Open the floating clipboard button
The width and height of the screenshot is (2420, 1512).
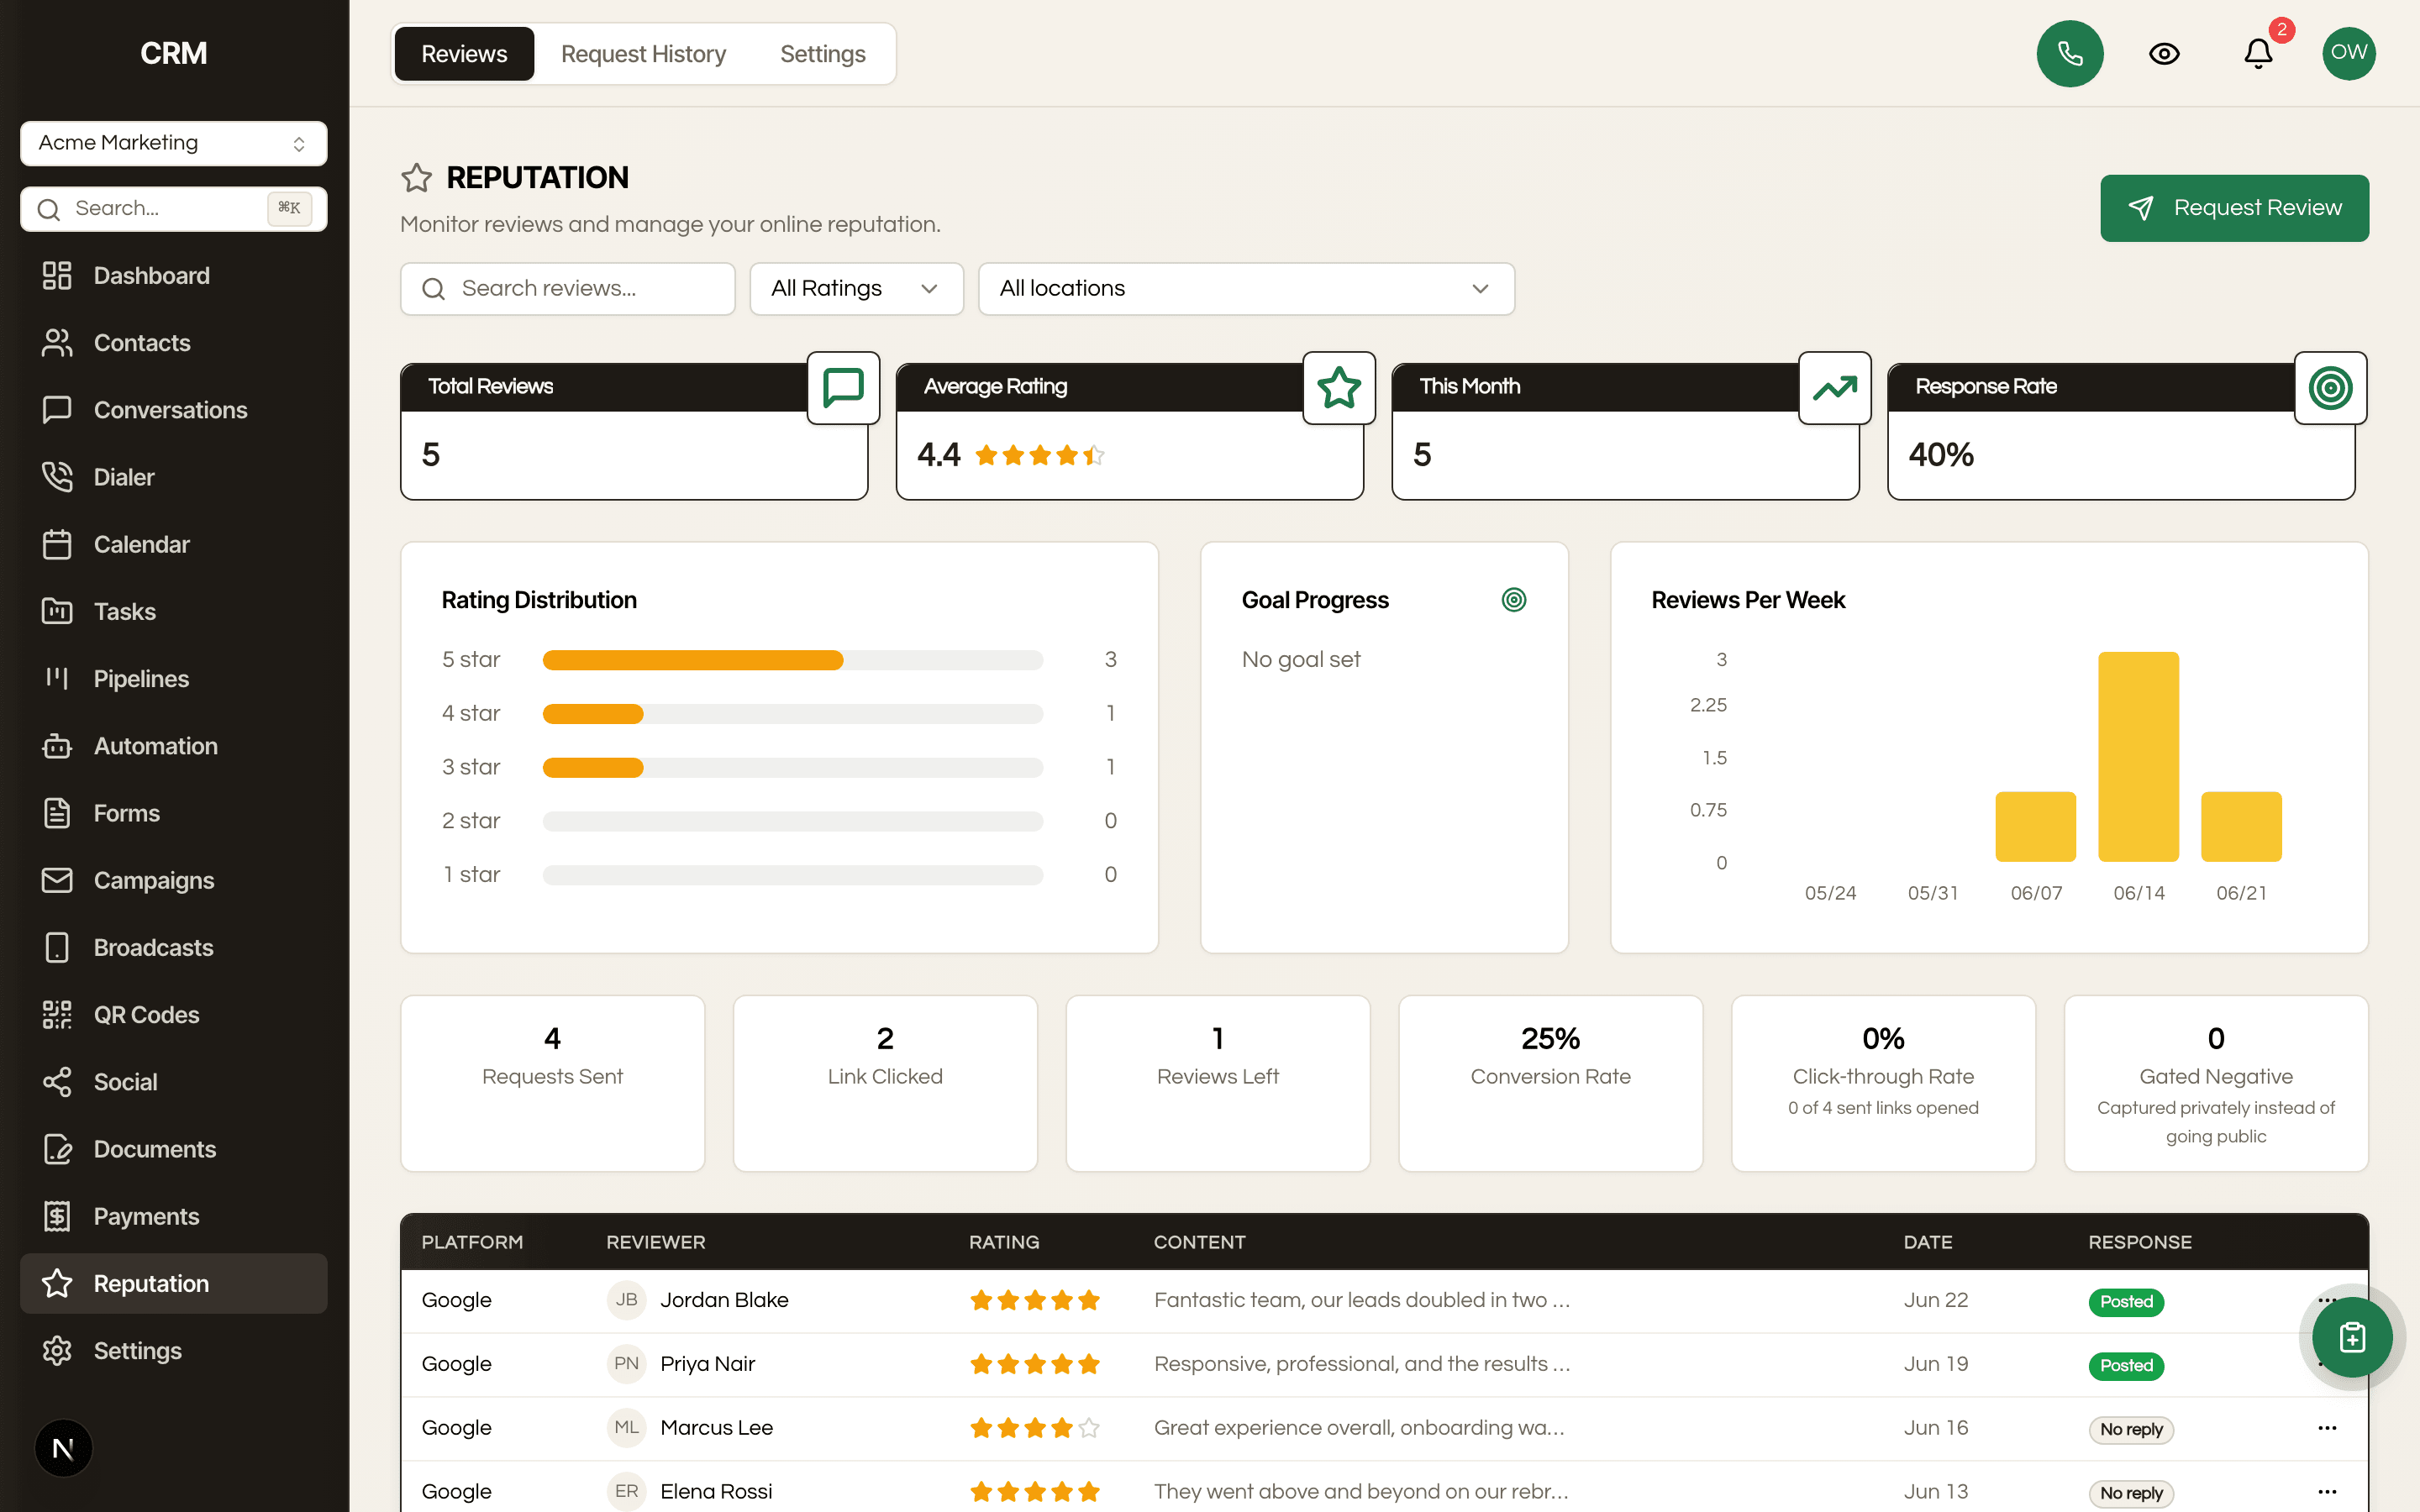2352,1337
